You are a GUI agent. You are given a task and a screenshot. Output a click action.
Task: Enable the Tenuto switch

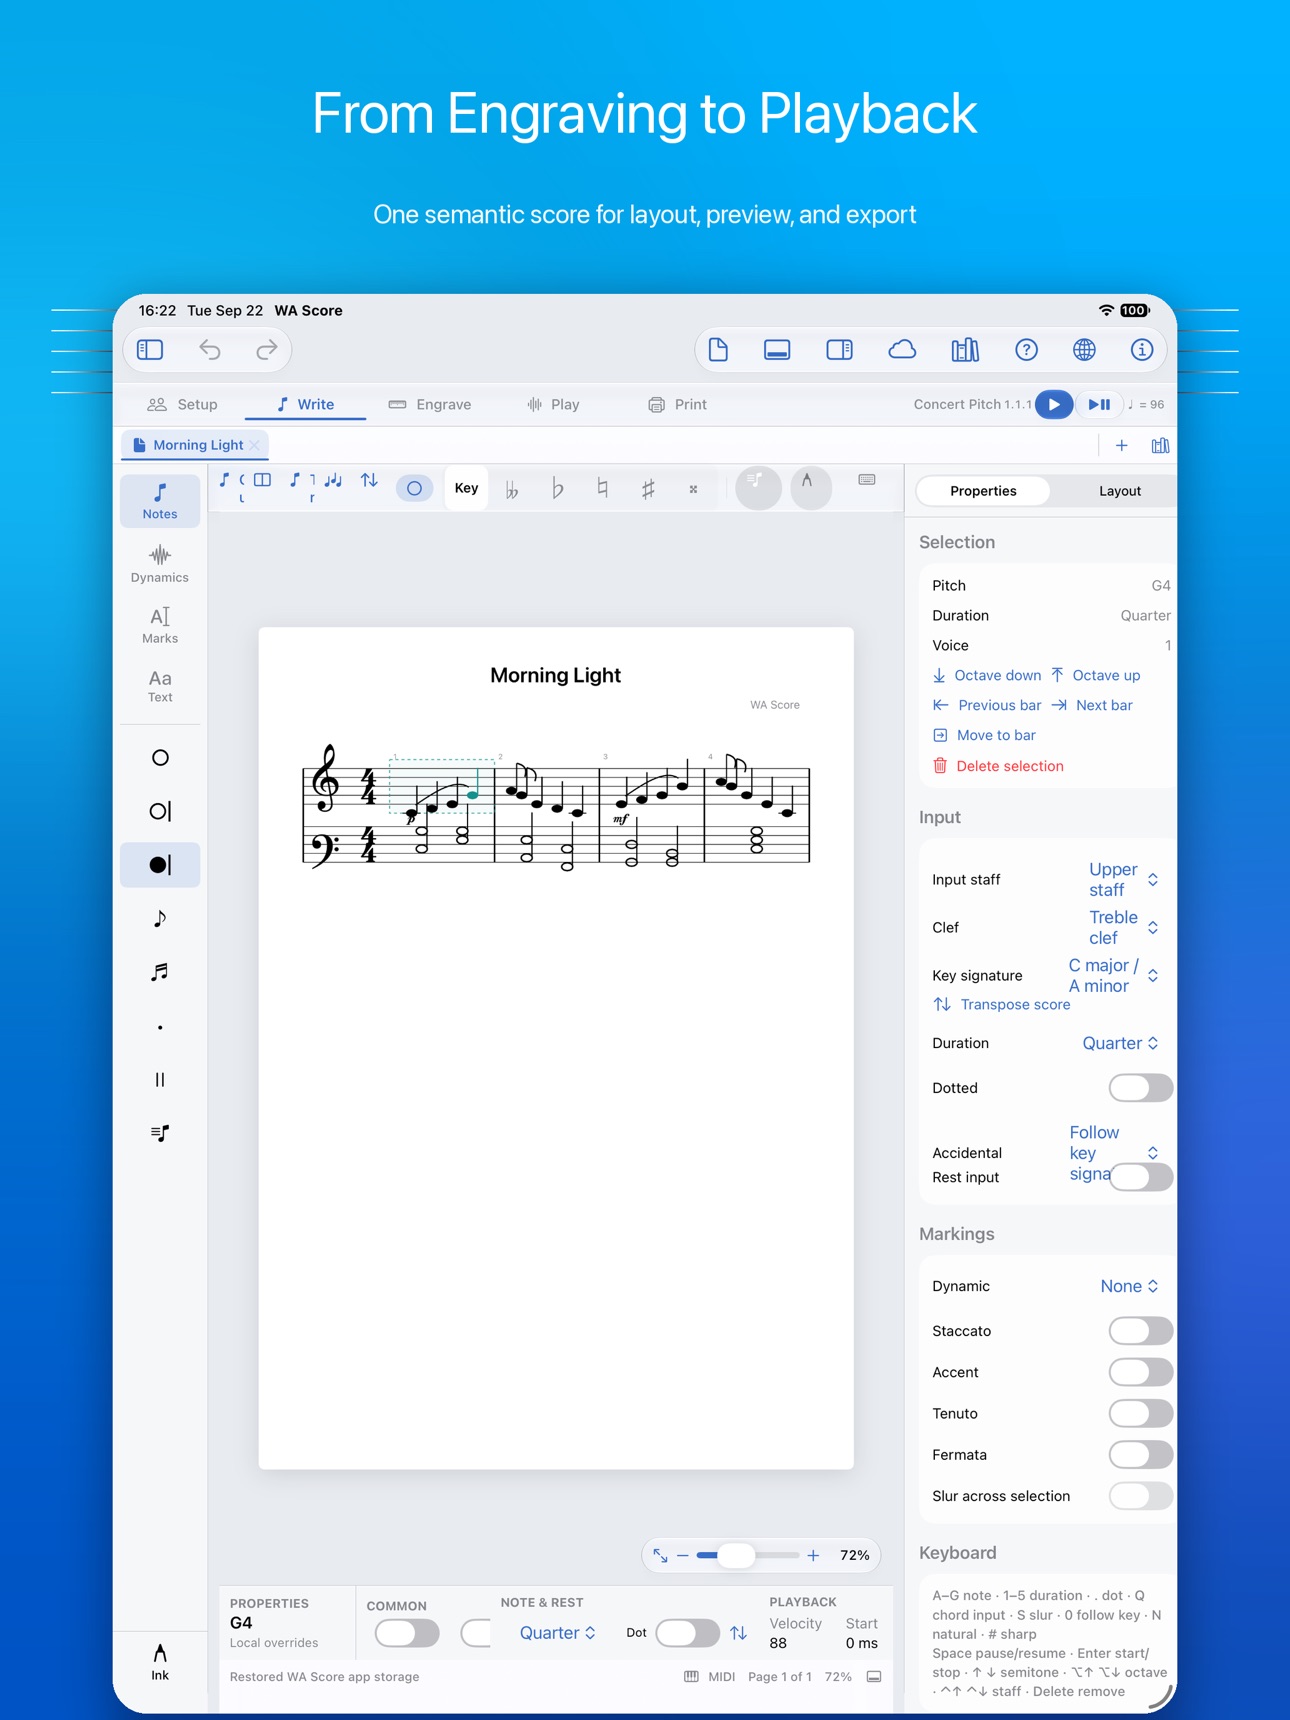coord(1141,1413)
